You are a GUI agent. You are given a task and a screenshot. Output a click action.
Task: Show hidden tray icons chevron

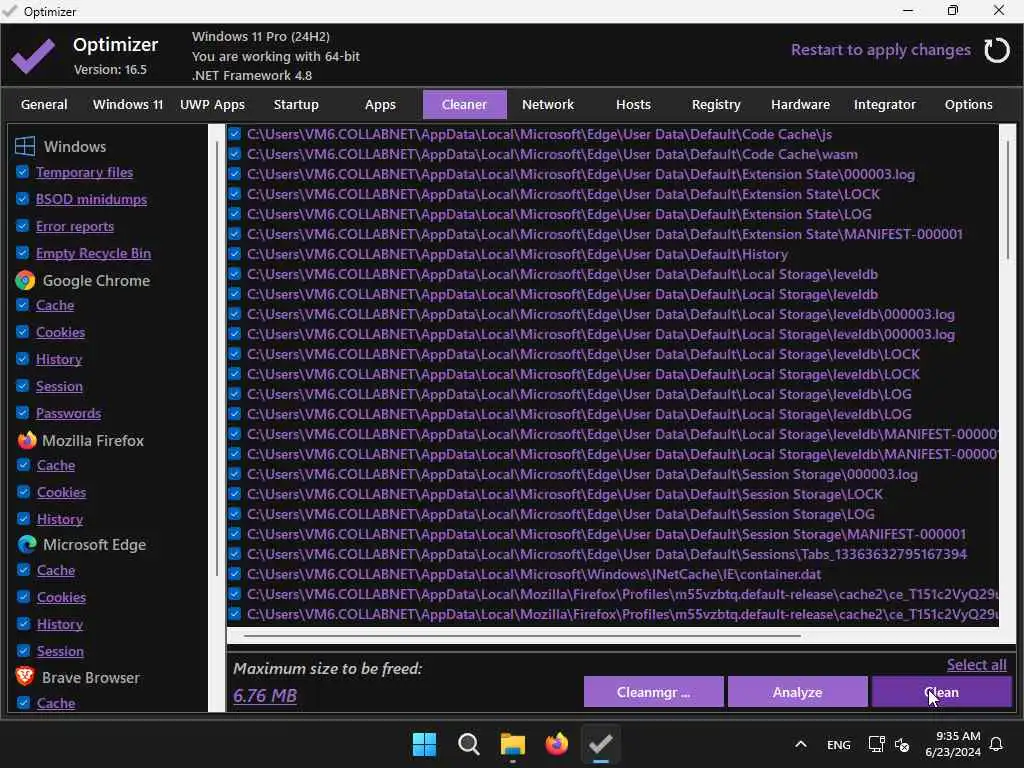pos(801,744)
